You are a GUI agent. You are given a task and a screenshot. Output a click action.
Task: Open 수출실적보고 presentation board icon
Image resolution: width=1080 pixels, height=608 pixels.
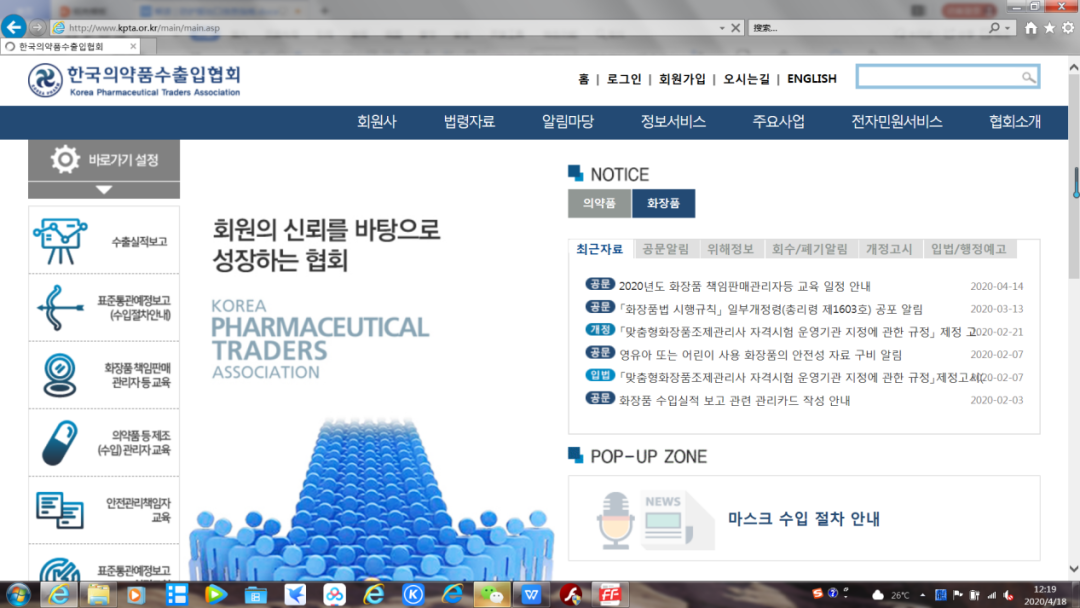(x=60, y=241)
